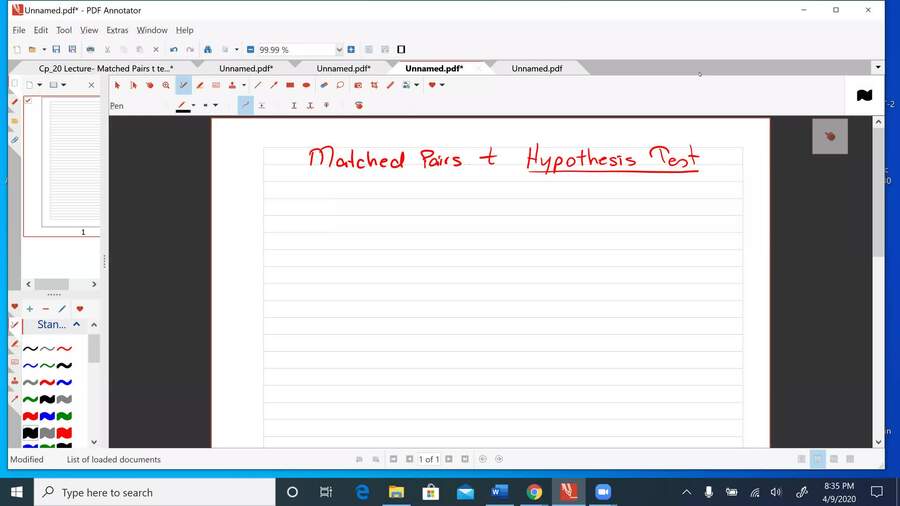
Task: Open the tab list dropdown arrow
Action: pos(878,68)
